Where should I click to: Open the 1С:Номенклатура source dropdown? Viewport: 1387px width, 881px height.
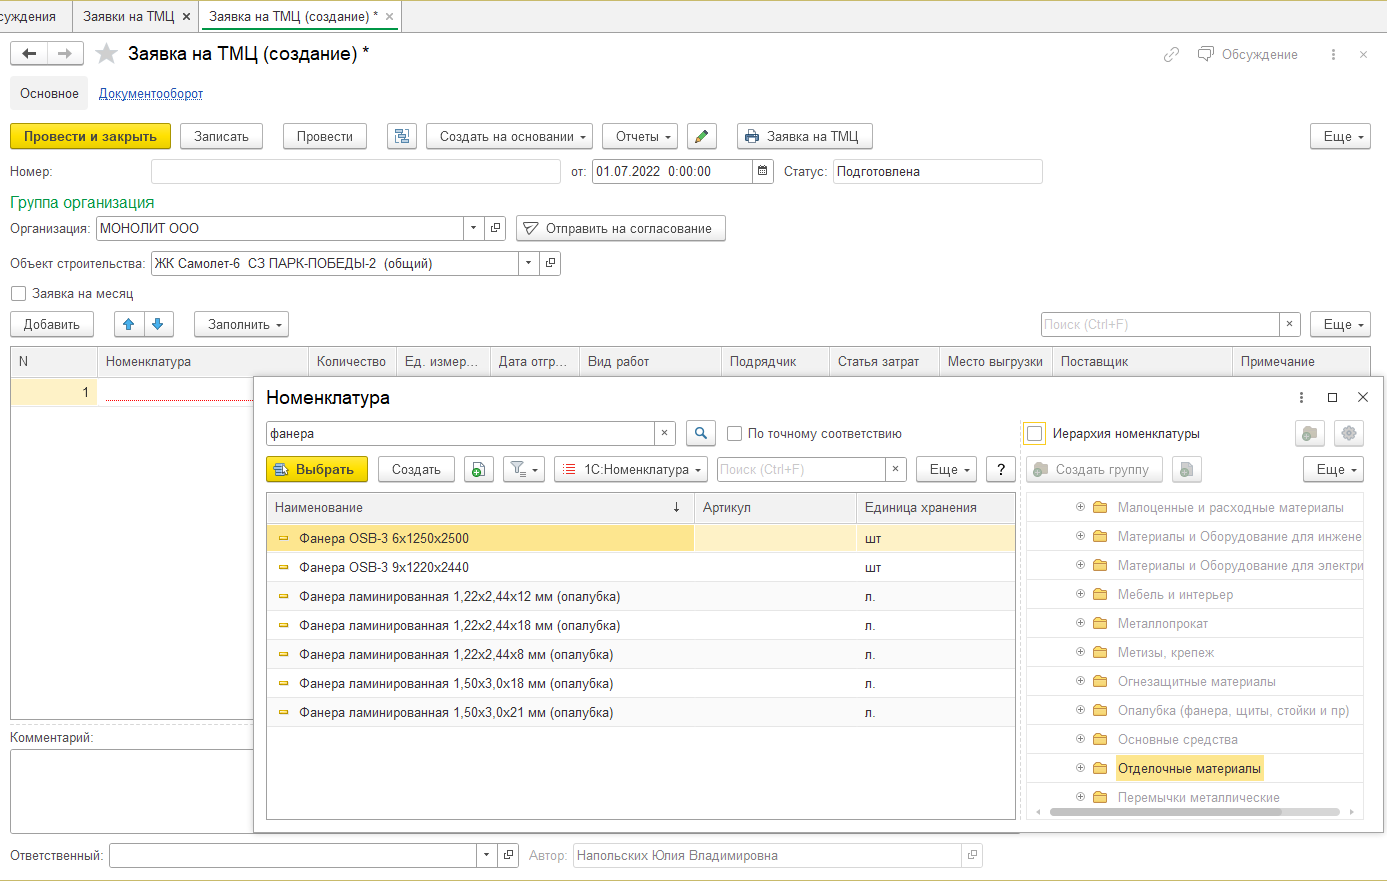click(631, 469)
